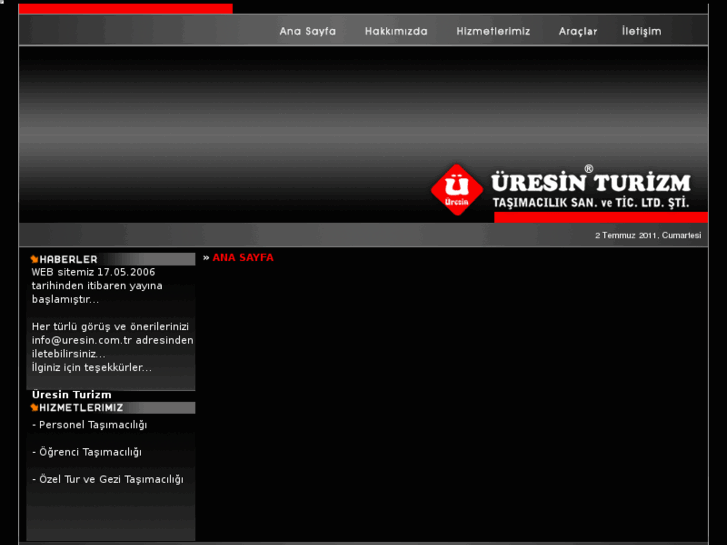Go to the Hakkımızda page
The height and width of the screenshot is (545, 727).
coord(396,32)
